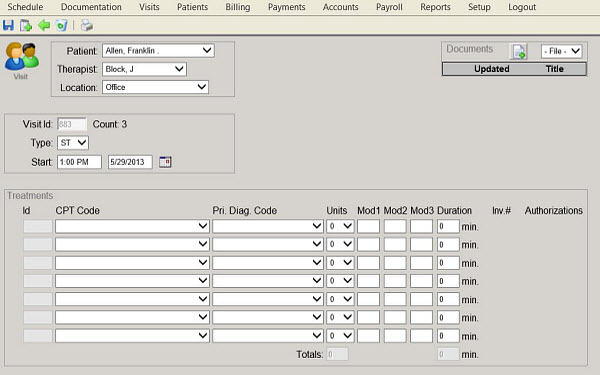Open the Reports menu
600x375 pixels.
coord(435,7)
